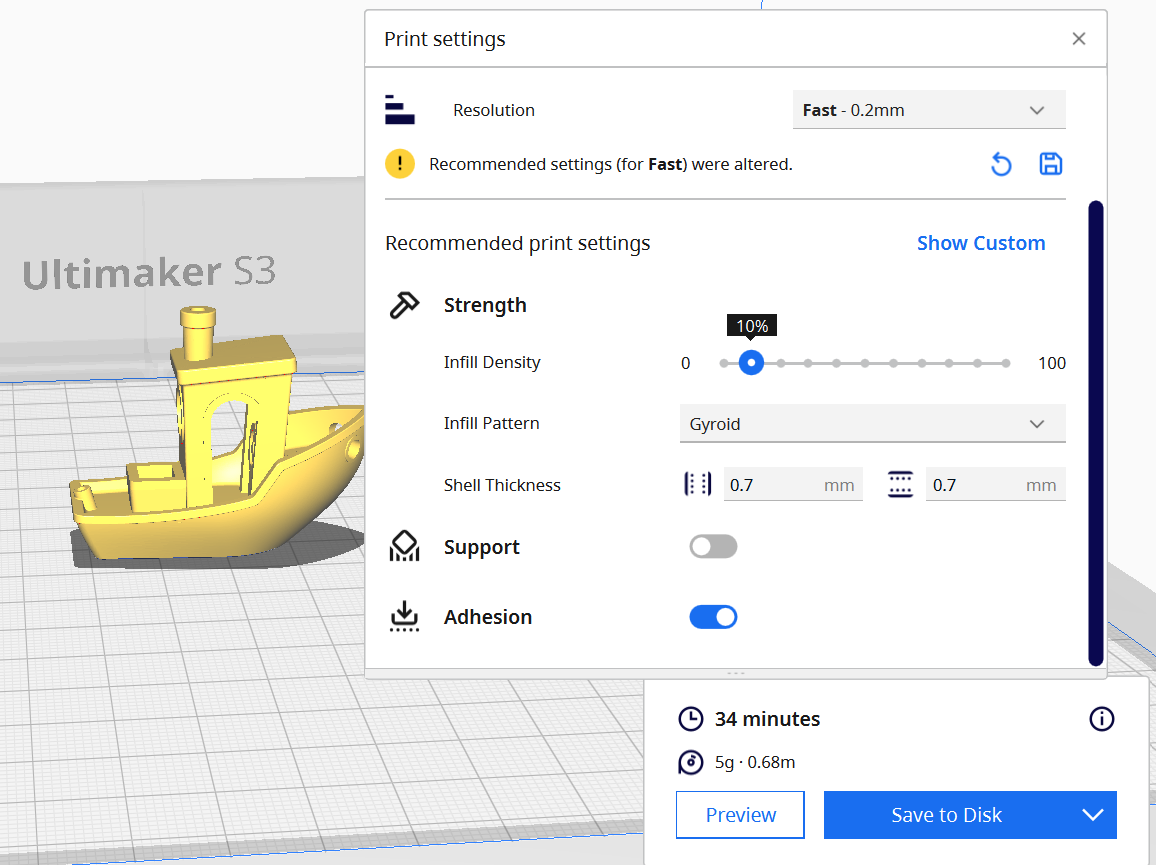Click the wall Shell Thickness input field
Image resolution: width=1156 pixels, height=865 pixels.
pos(793,484)
